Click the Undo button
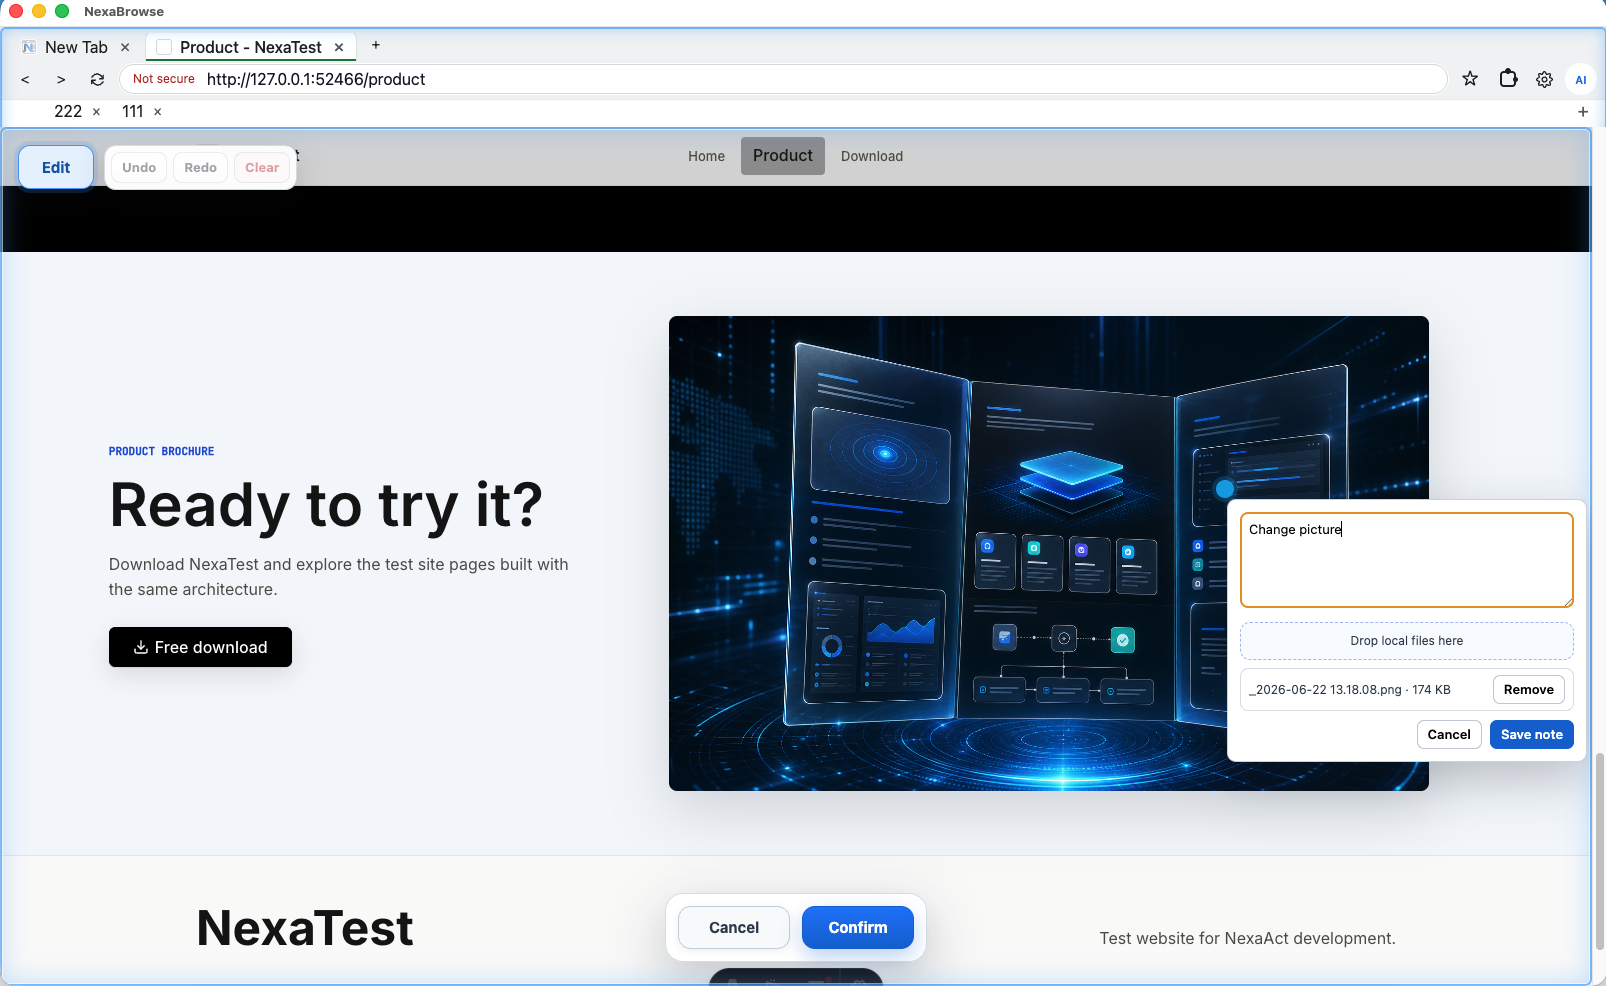This screenshot has width=1606, height=986. pyautogui.click(x=139, y=167)
